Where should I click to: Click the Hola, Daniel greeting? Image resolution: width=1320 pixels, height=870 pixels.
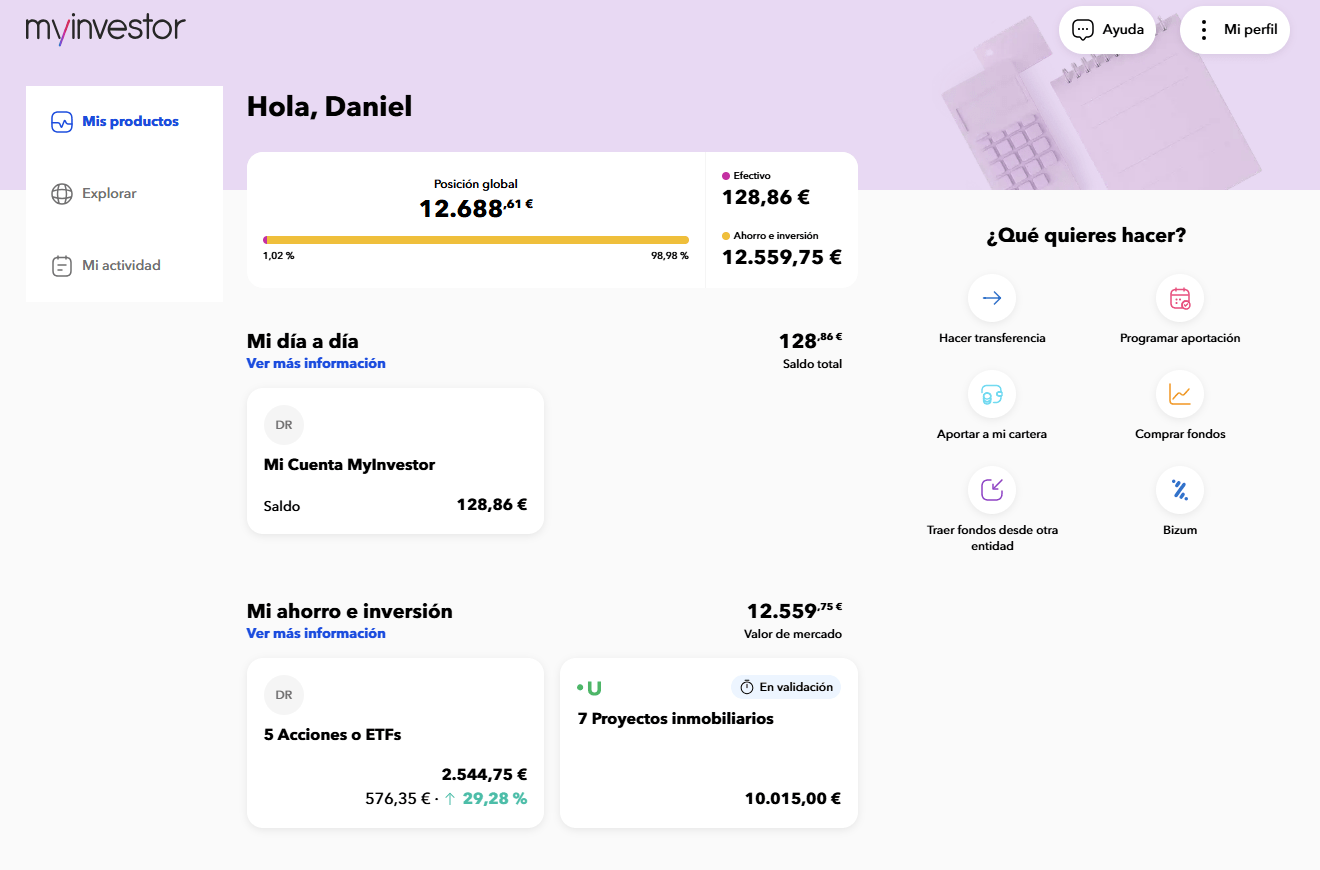(329, 107)
